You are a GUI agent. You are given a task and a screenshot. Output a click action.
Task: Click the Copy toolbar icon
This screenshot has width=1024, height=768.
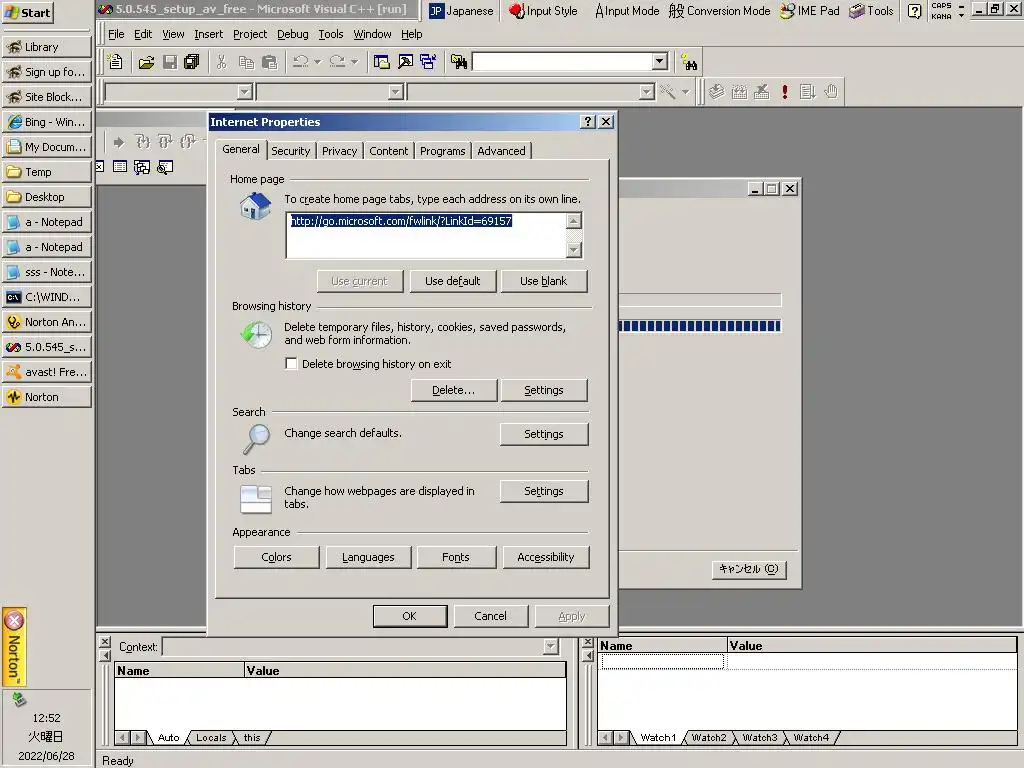click(246, 62)
